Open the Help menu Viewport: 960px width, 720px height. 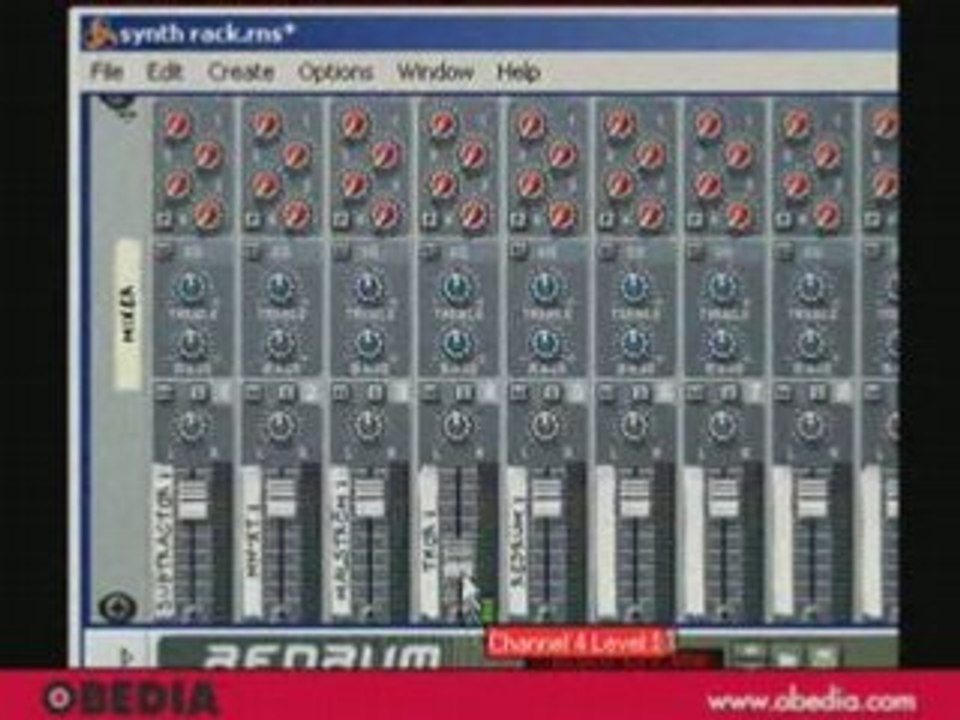click(x=519, y=72)
